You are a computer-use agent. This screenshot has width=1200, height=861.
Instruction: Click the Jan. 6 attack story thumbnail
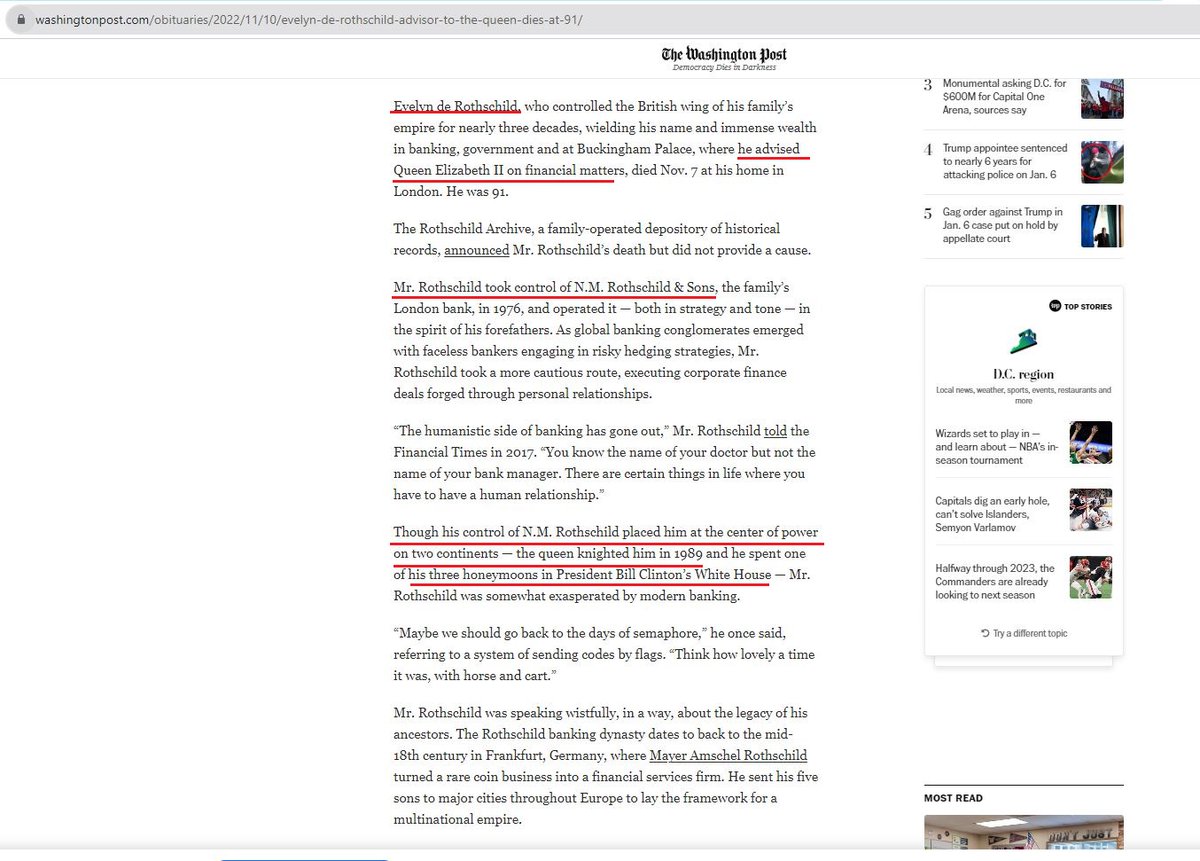[1102, 162]
